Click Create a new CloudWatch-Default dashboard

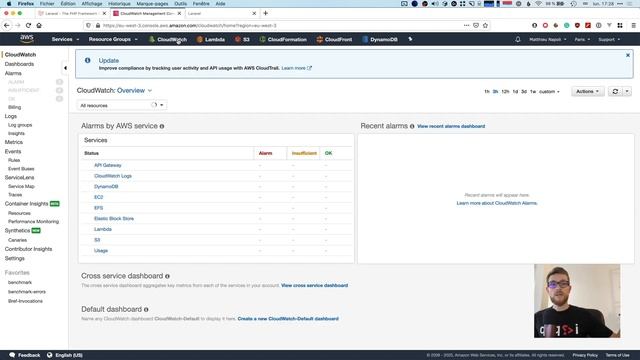point(288,319)
